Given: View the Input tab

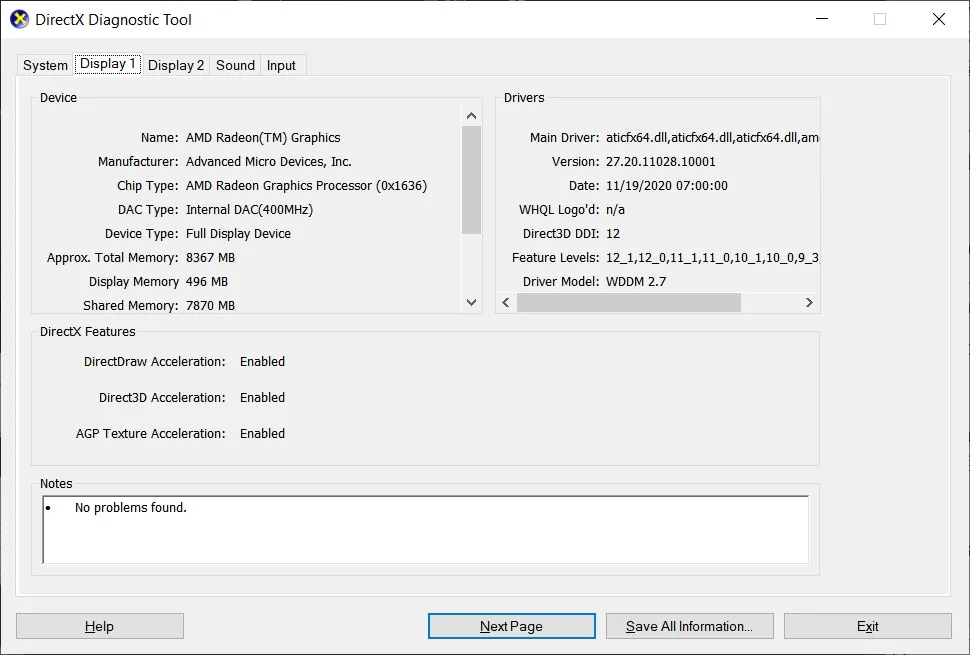Looking at the screenshot, I should pyautogui.click(x=281, y=64).
